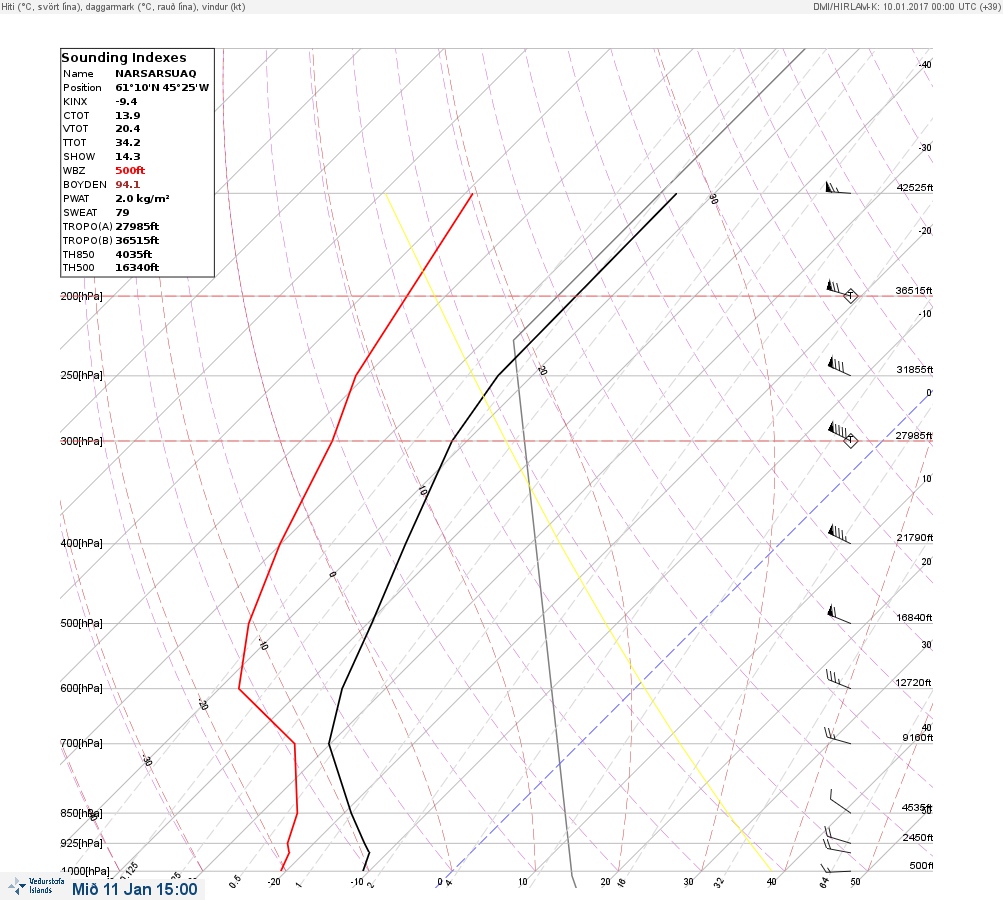Click the -20 label on the bottom temperature axis

[274, 881]
